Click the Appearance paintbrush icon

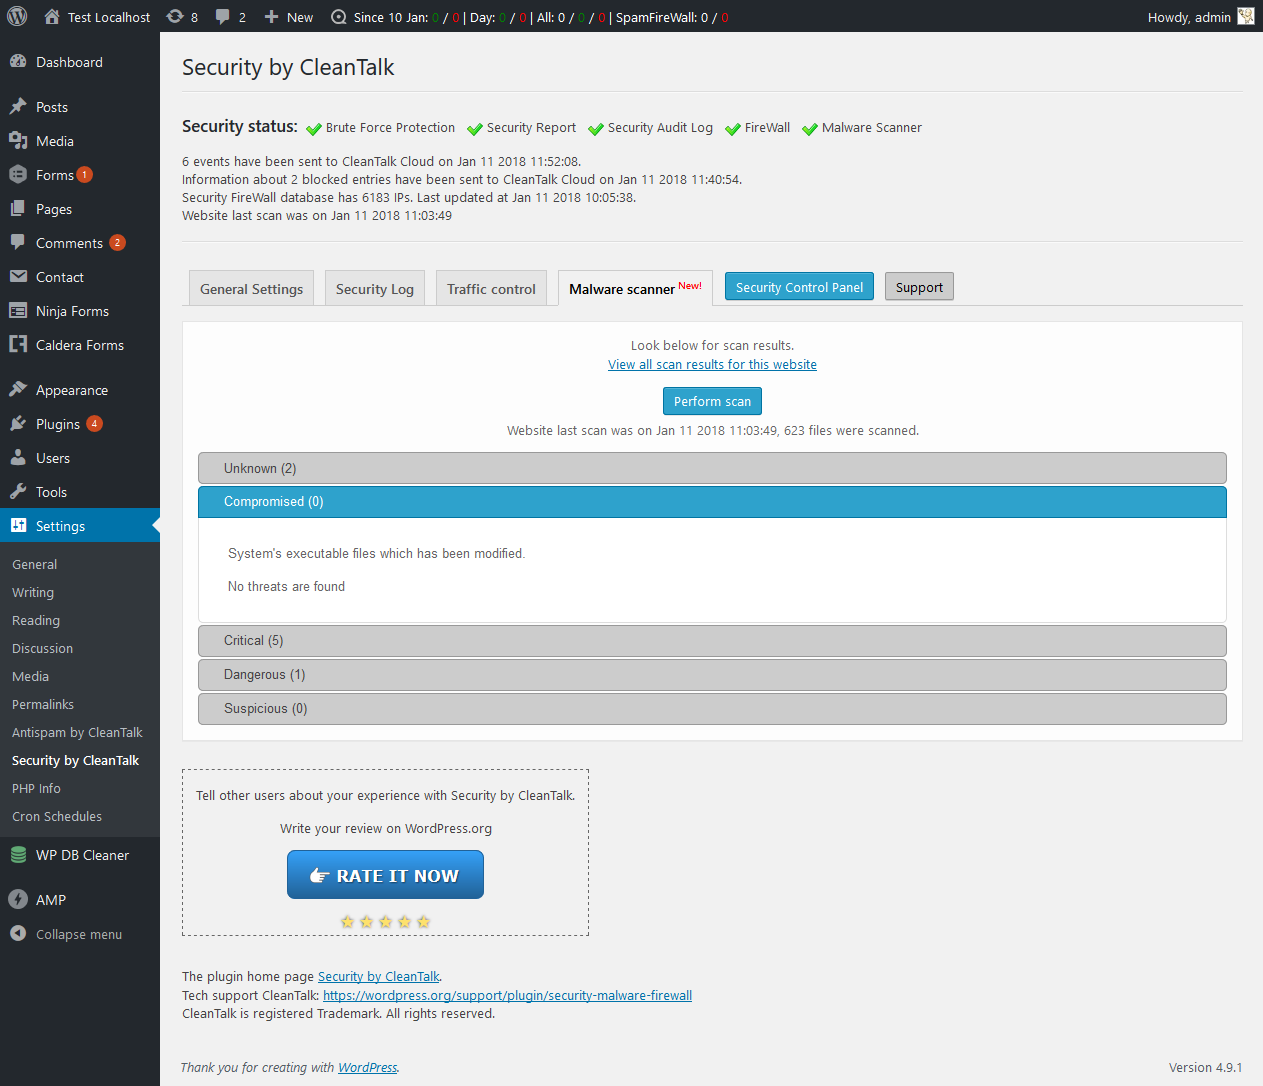click(x=18, y=390)
